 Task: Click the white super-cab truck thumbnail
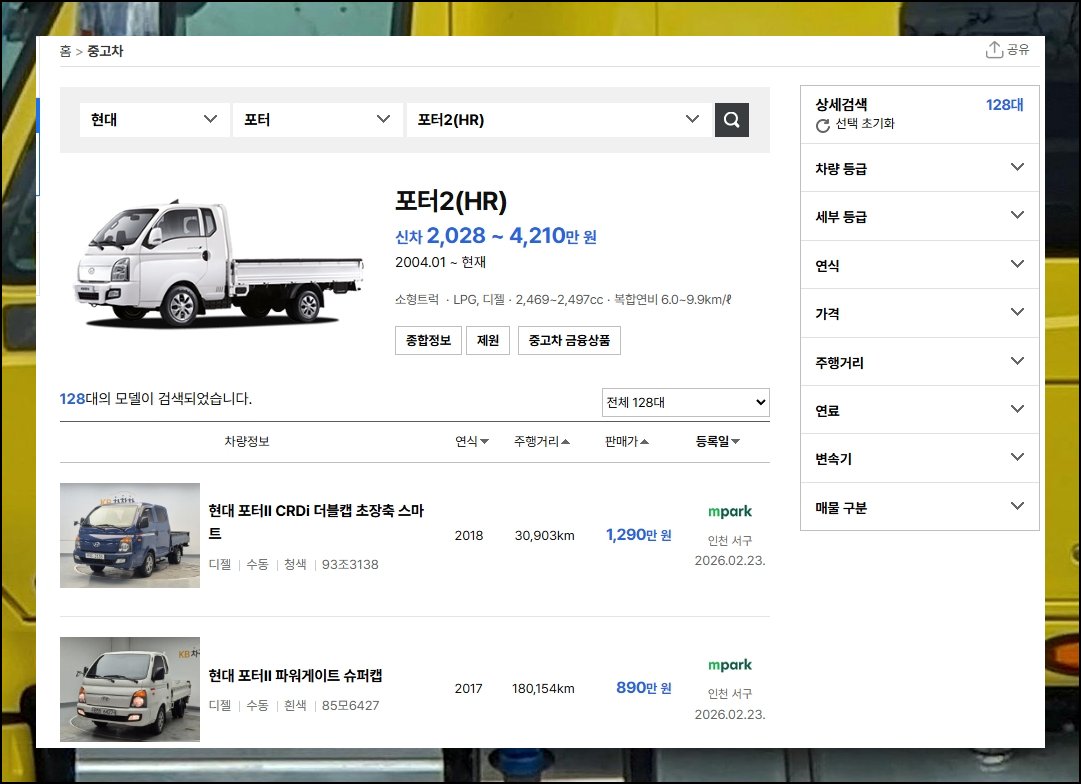(130, 689)
